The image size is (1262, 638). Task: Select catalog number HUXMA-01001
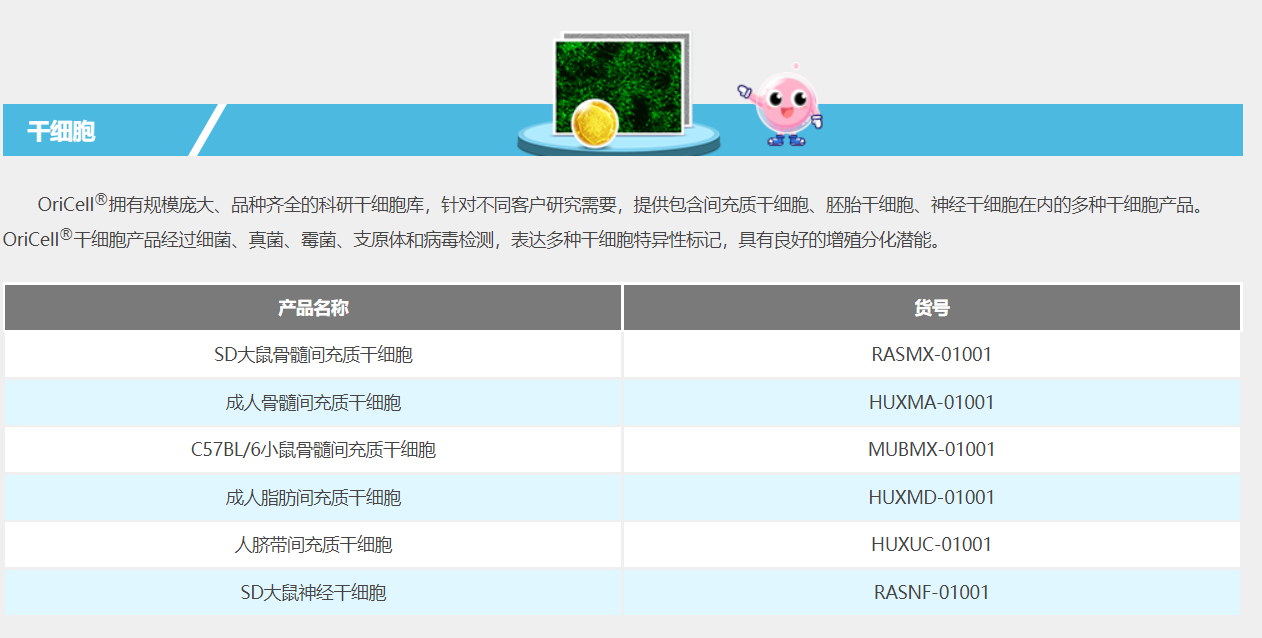click(931, 403)
